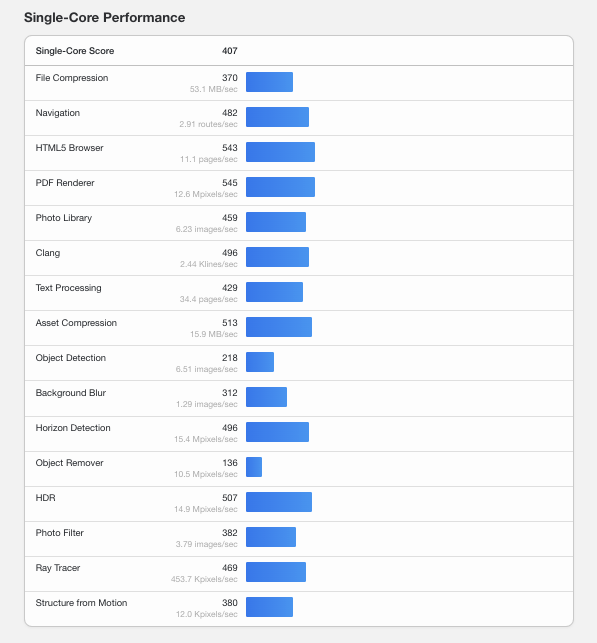Viewport: 597px width, 643px height.
Task: Click the Horizon Detection label
Action: point(73,428)
